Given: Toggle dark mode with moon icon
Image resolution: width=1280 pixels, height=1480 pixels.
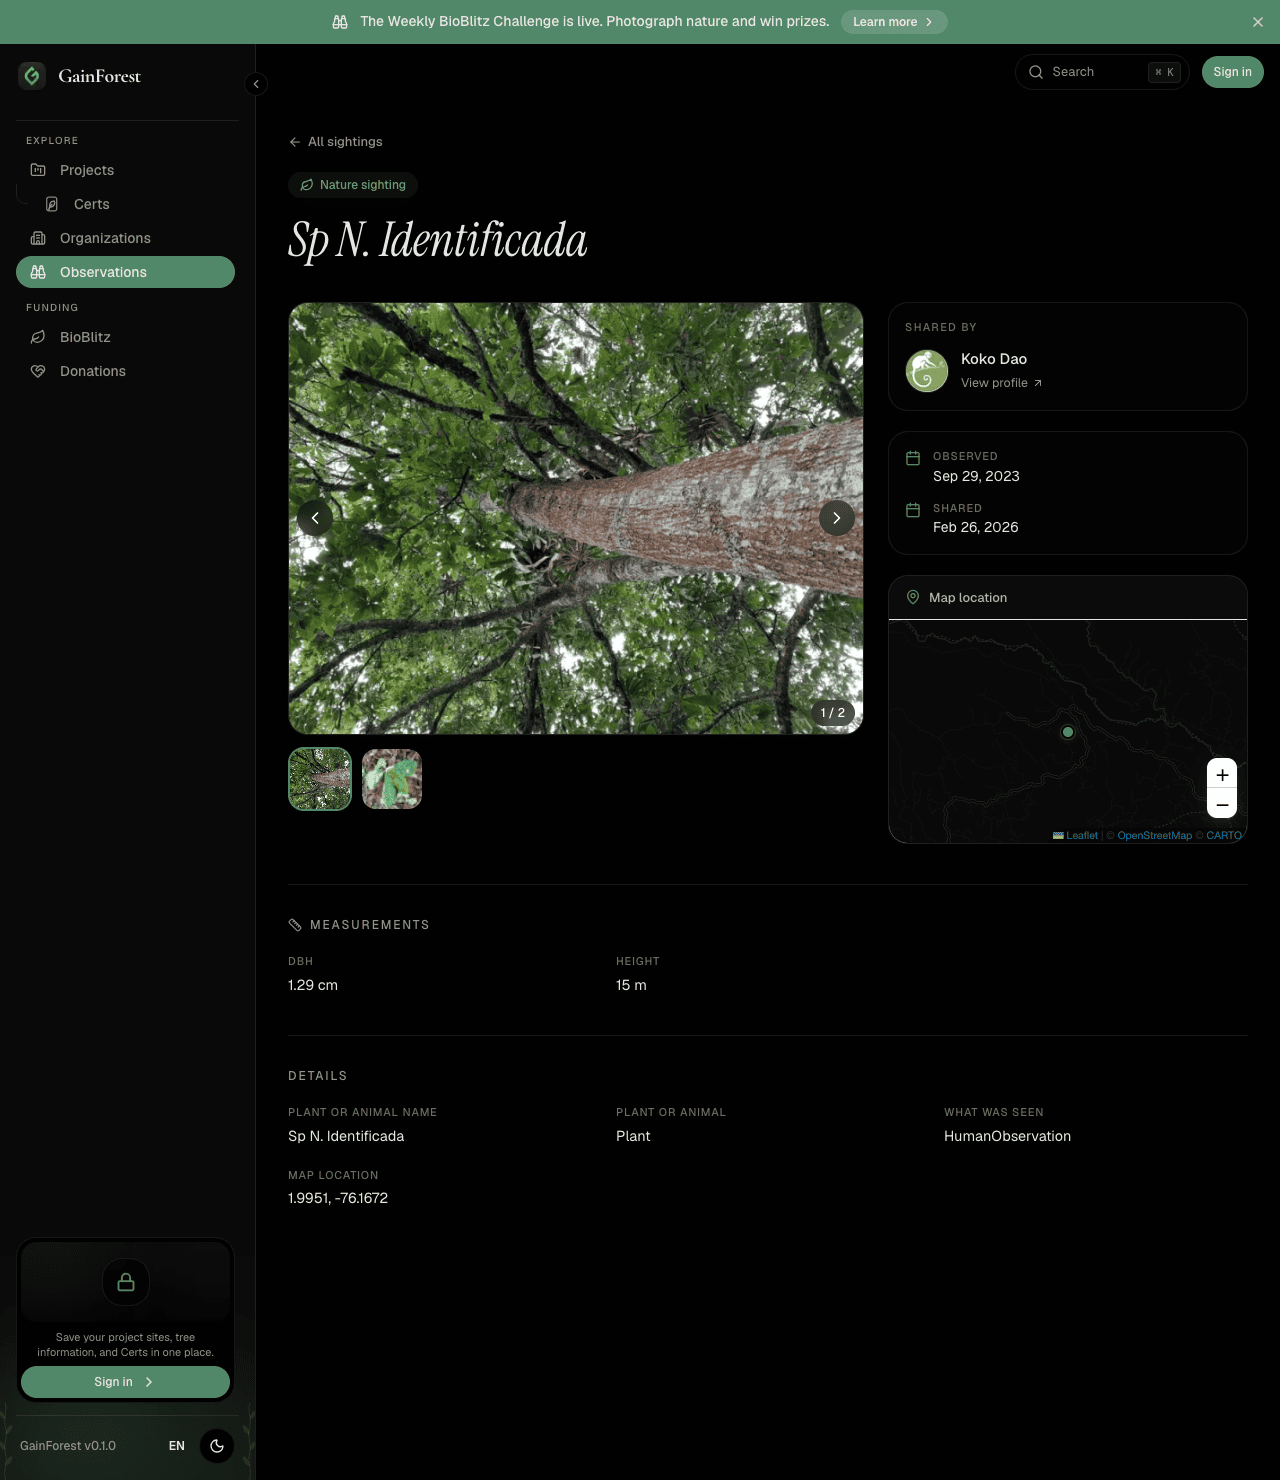Looking at the screenshot, I should coord(217,1446).
